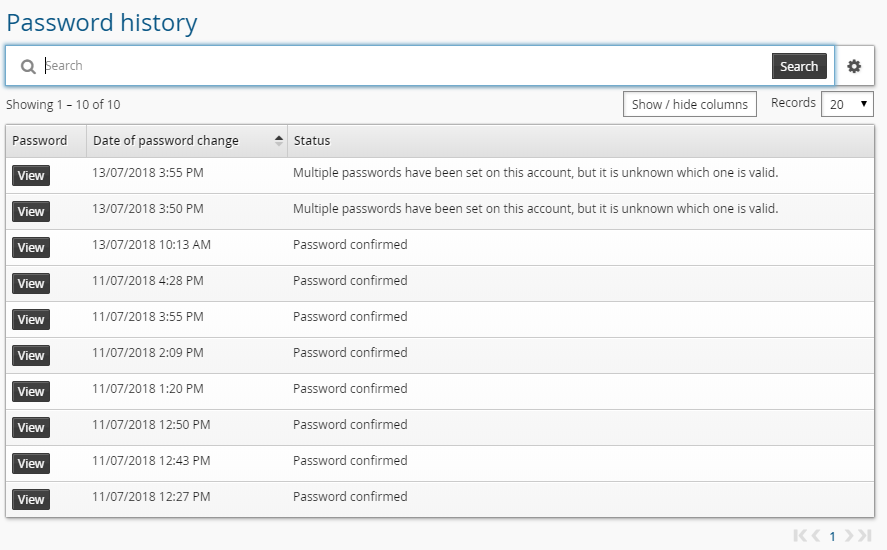View password changed 11/07/2018 1:20 PM
887x550 pixels.
[31, 392]
